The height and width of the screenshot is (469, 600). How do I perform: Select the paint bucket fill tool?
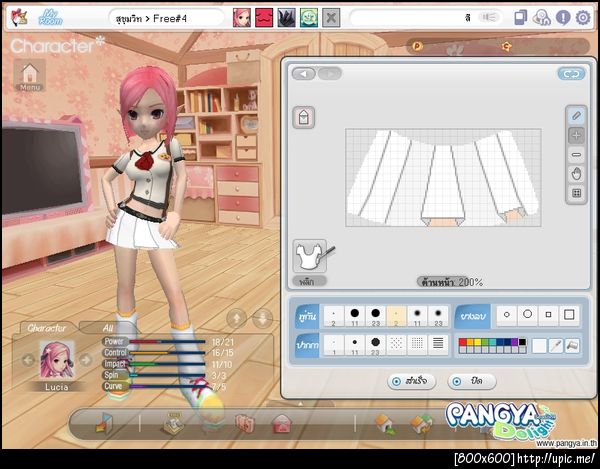572,346
